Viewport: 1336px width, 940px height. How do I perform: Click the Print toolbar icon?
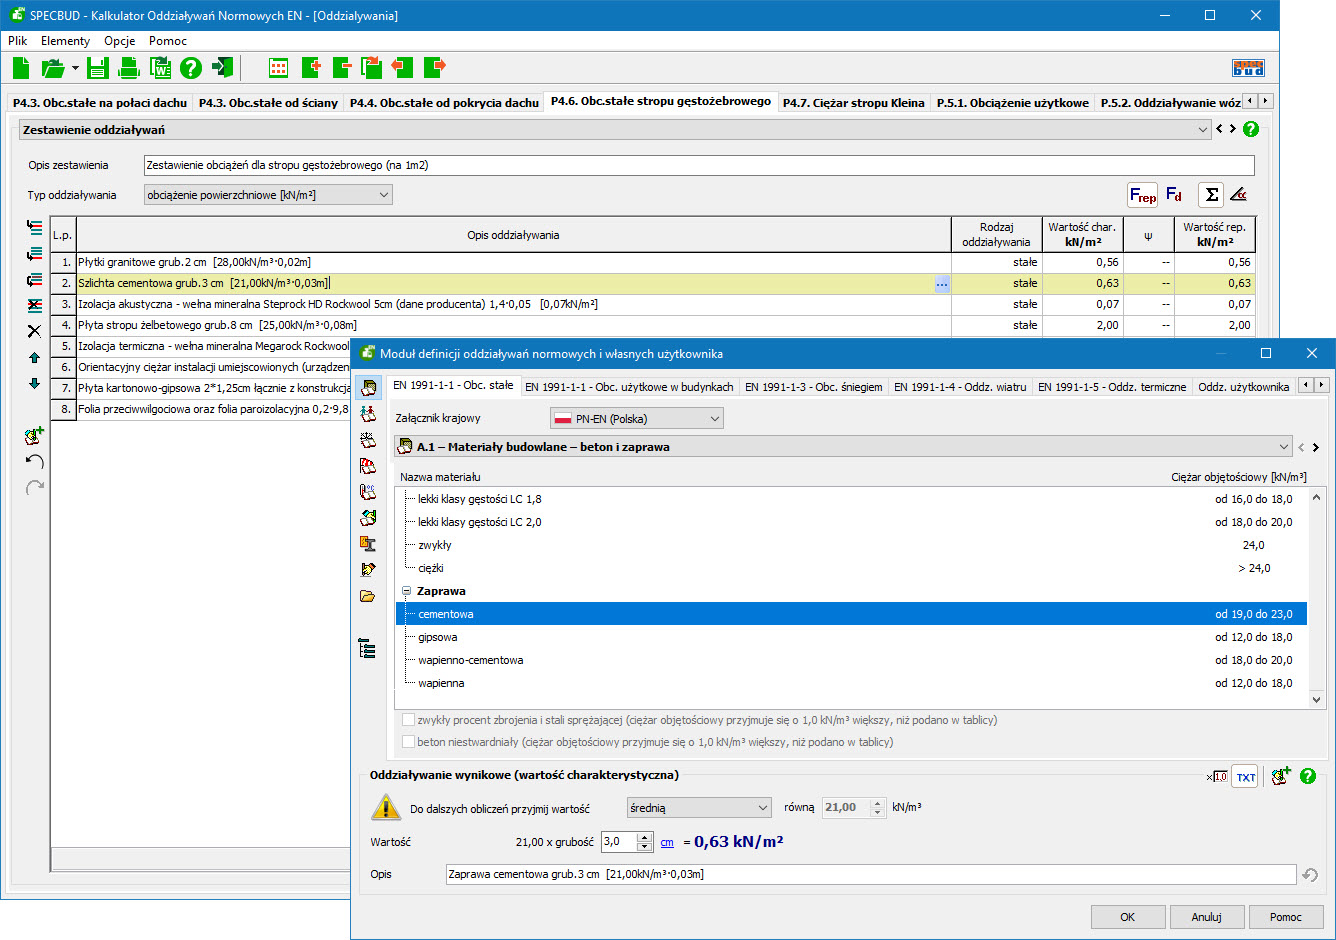pyautogui.click(x=129, y=68)
